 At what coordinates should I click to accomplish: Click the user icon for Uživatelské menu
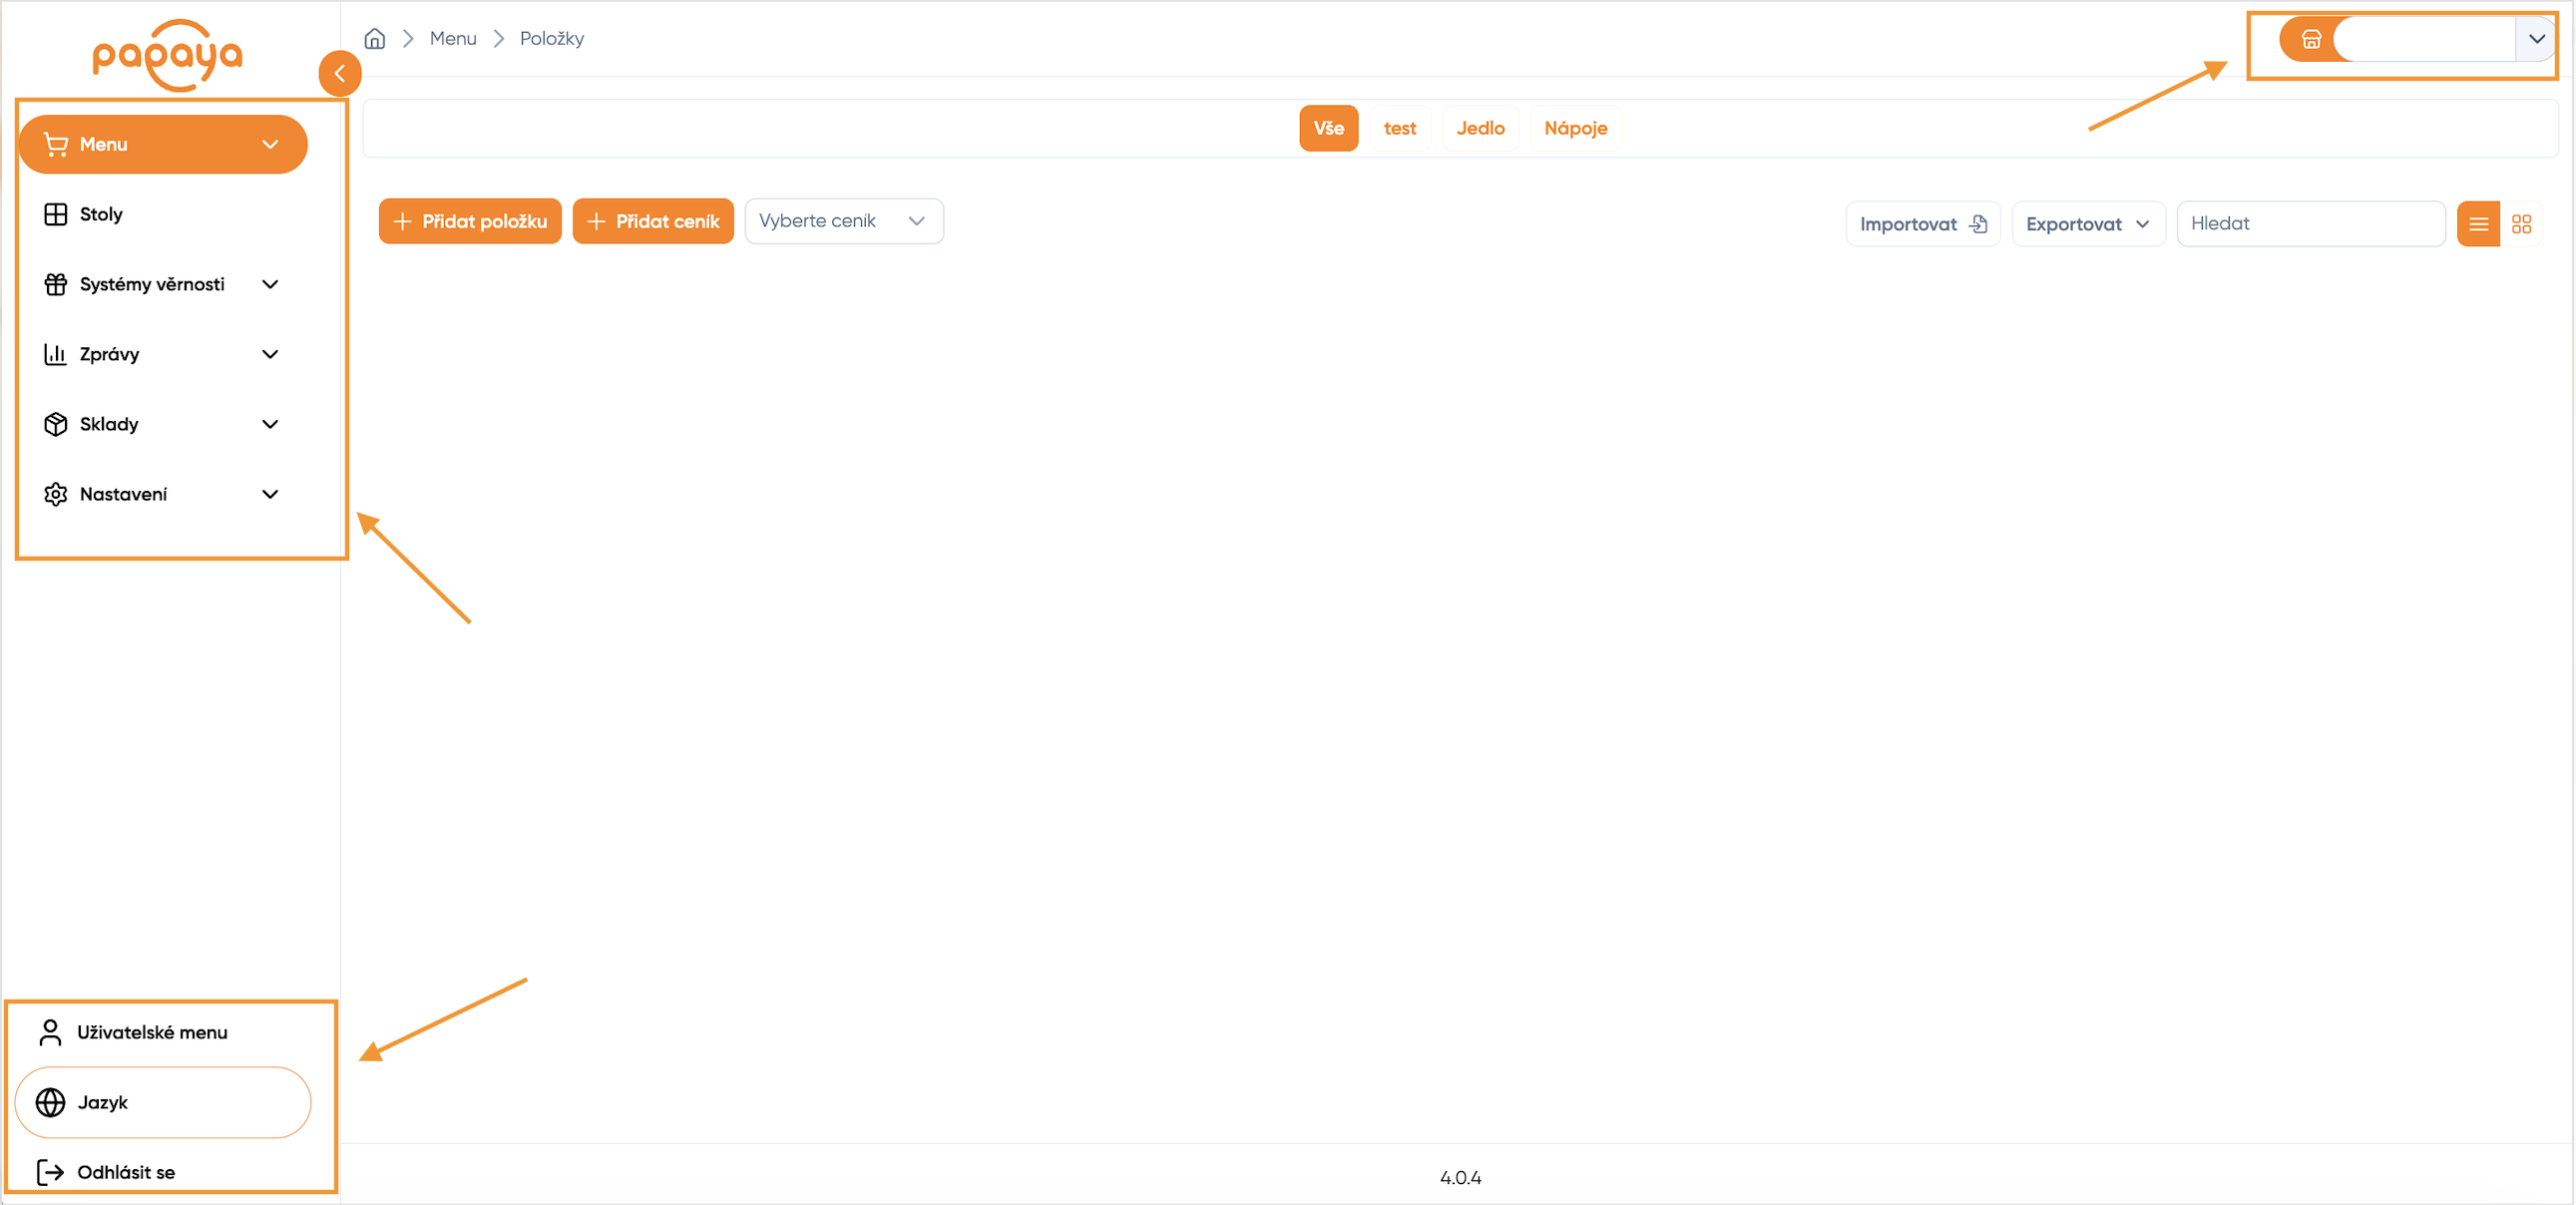coord(50,1032)
